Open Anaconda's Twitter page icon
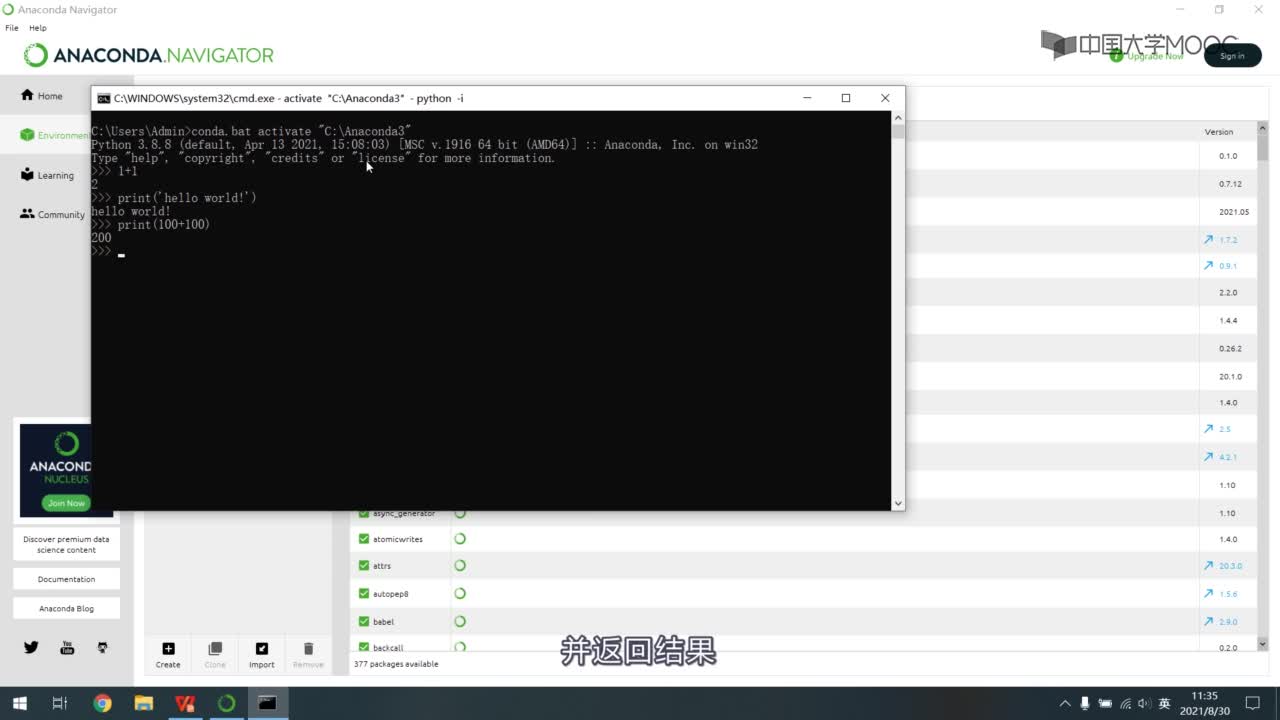 pos(31,647)
